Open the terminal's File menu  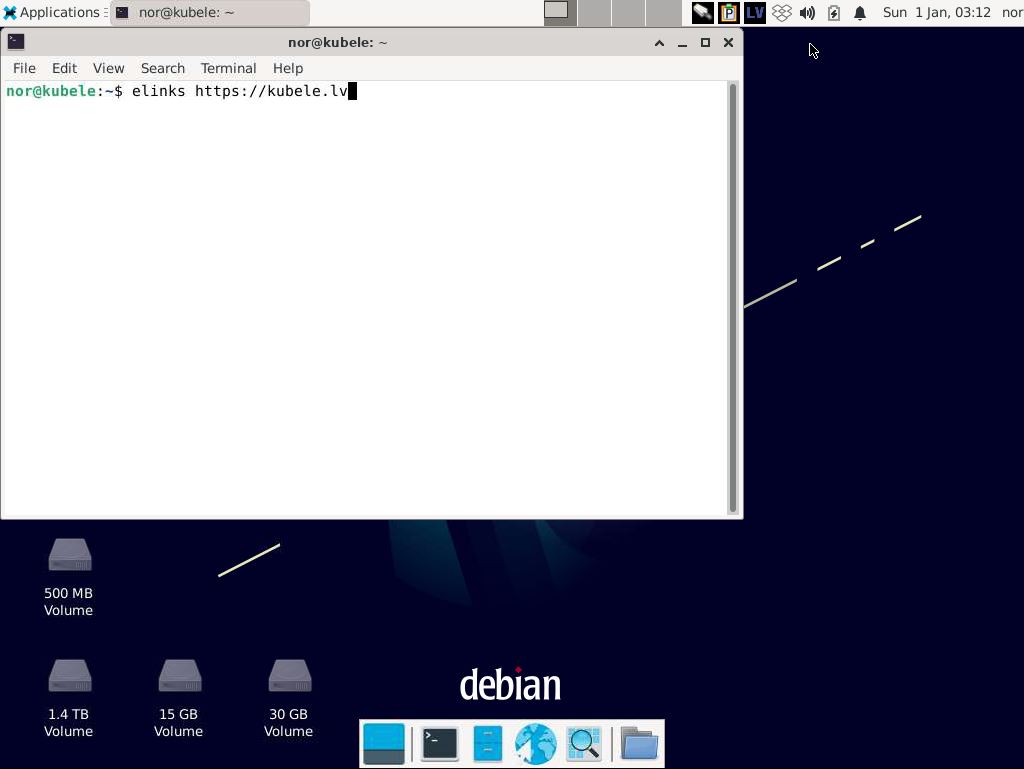tap(24, 68)
